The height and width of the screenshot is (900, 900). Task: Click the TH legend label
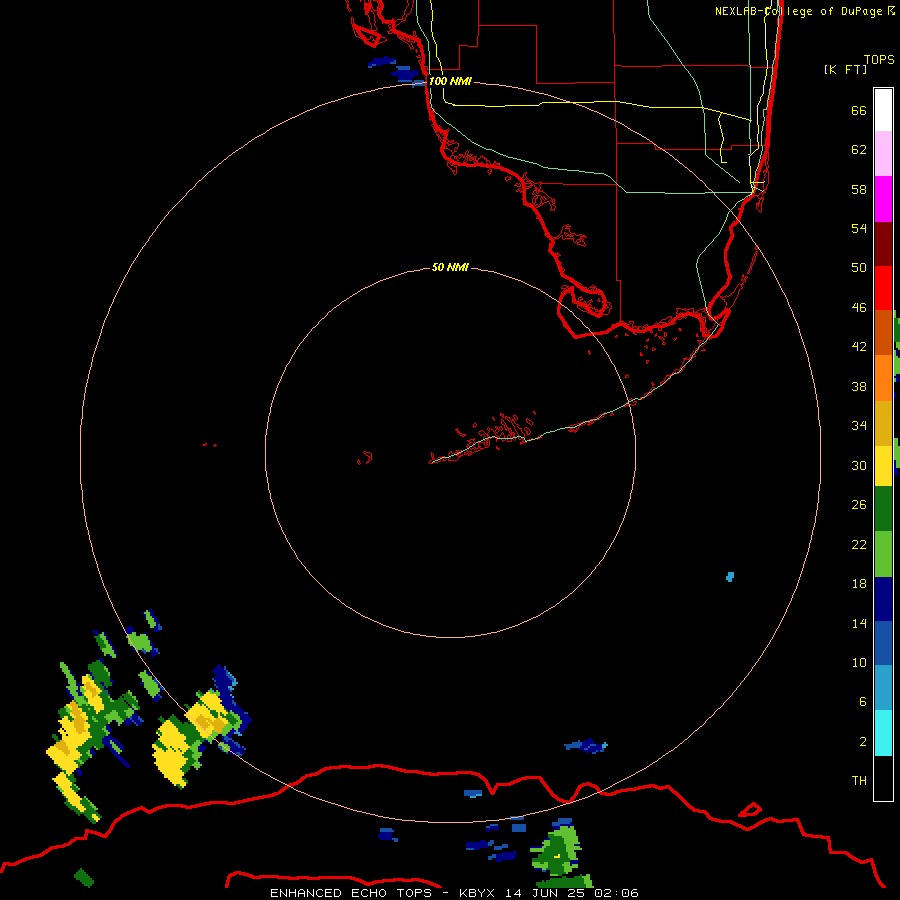click(x=859, y=780)
